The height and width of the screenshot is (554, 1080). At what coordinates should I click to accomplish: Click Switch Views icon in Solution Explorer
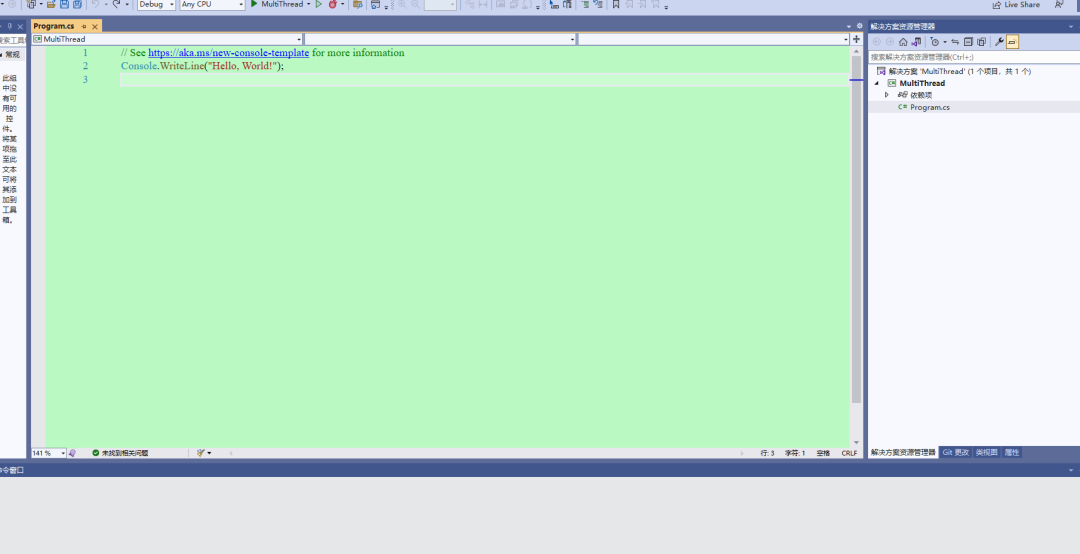tap(916, 42)
